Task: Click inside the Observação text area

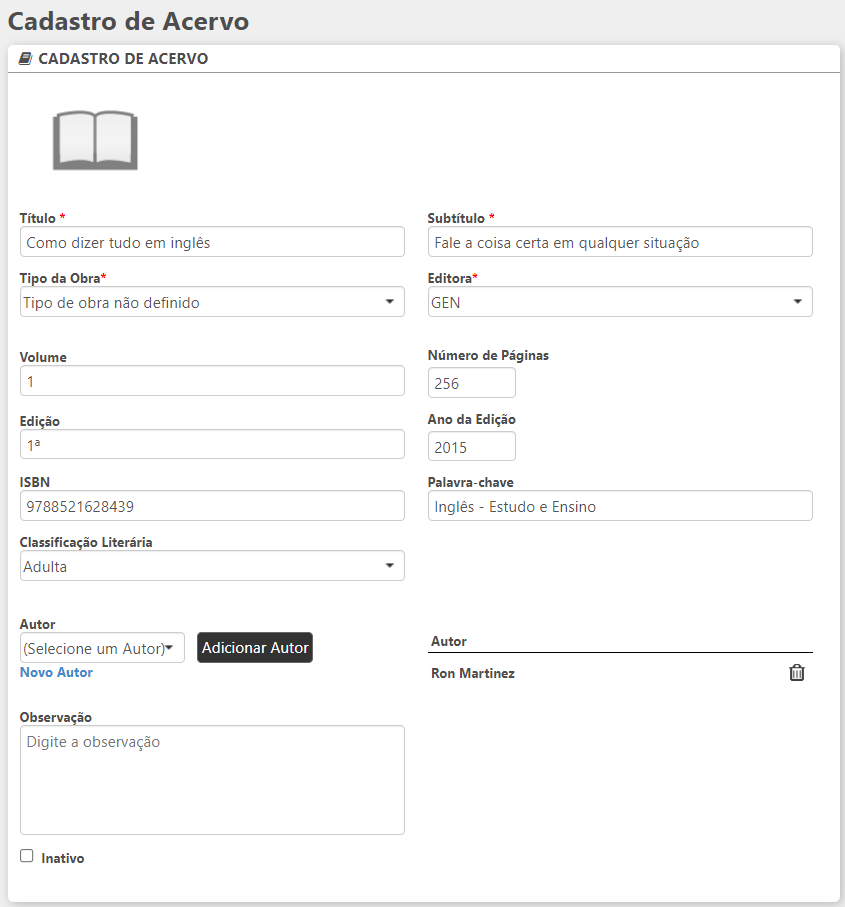Action: [x=212, y=780]
